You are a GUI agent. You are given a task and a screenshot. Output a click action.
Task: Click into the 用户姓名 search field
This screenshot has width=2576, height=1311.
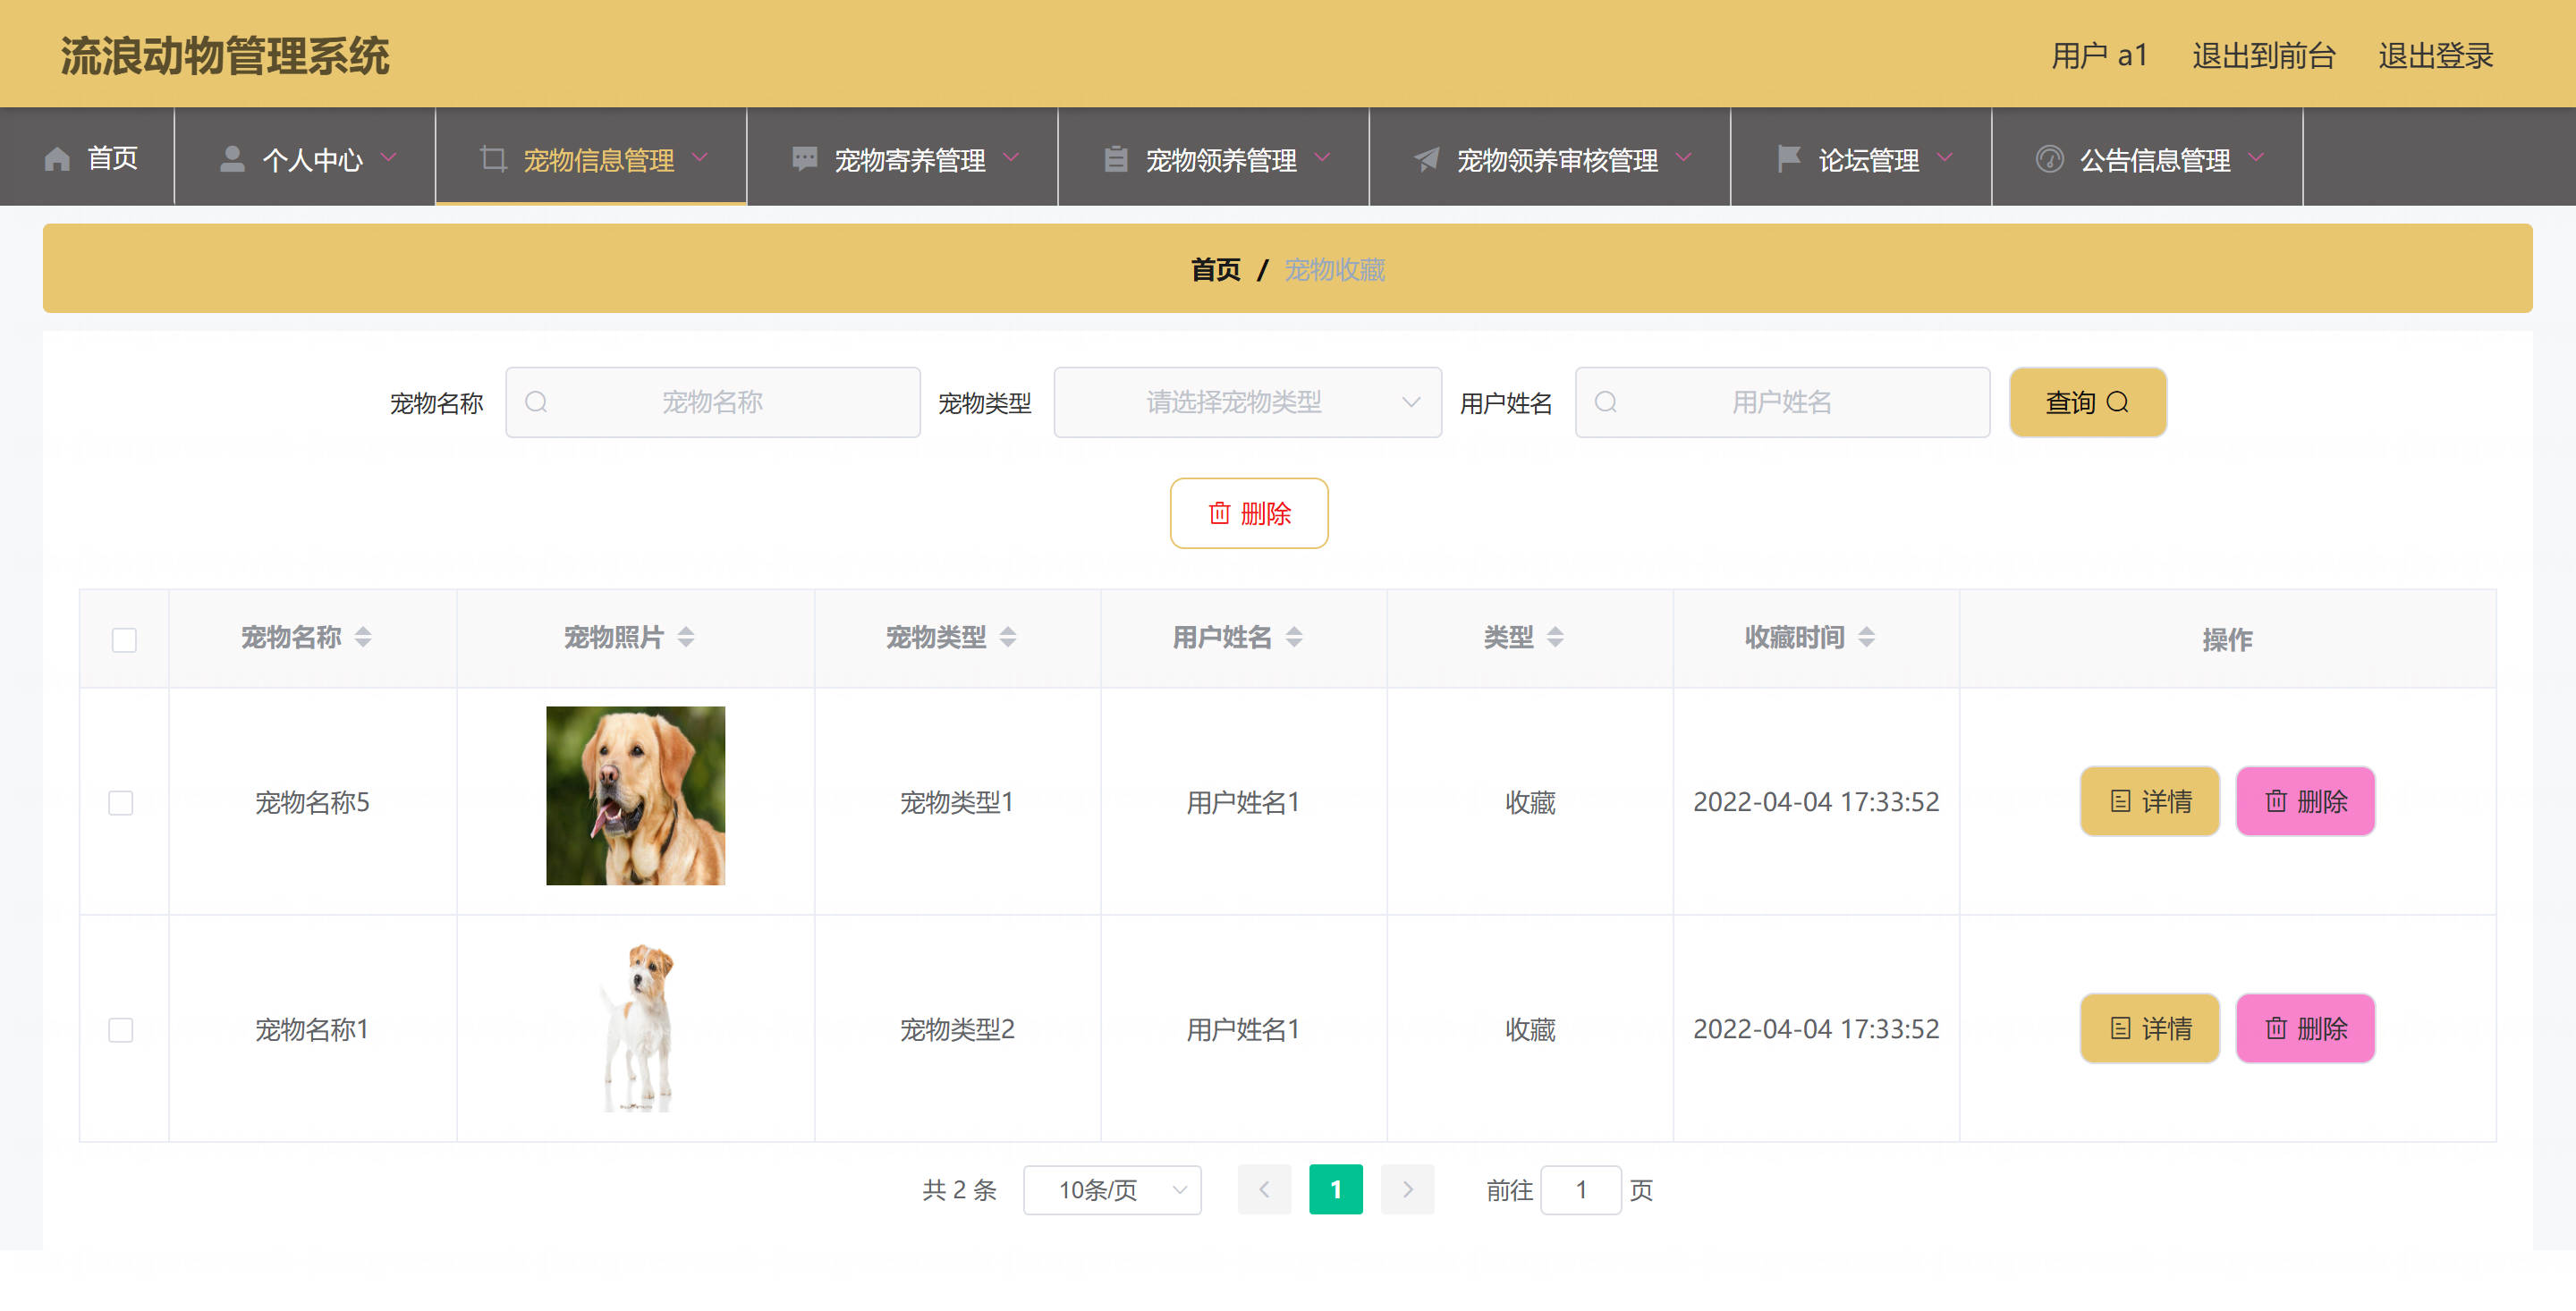[1782, 402]
